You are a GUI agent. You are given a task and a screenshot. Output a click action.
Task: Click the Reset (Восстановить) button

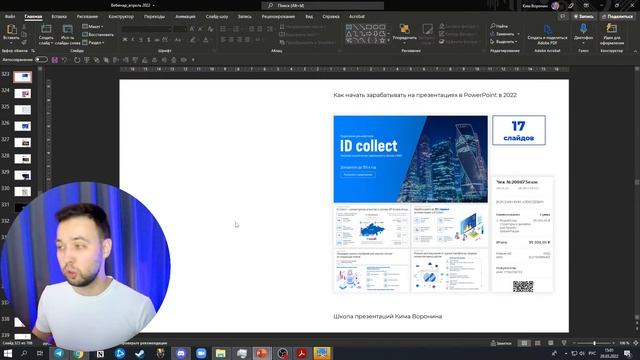[x=98, y=34]
